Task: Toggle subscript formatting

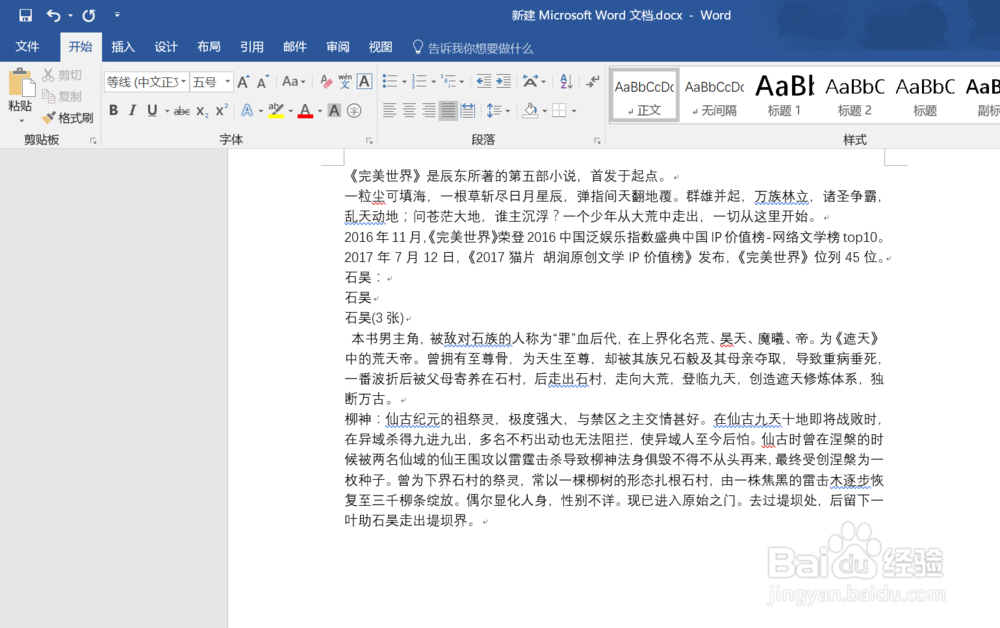Action: [202, 110]
